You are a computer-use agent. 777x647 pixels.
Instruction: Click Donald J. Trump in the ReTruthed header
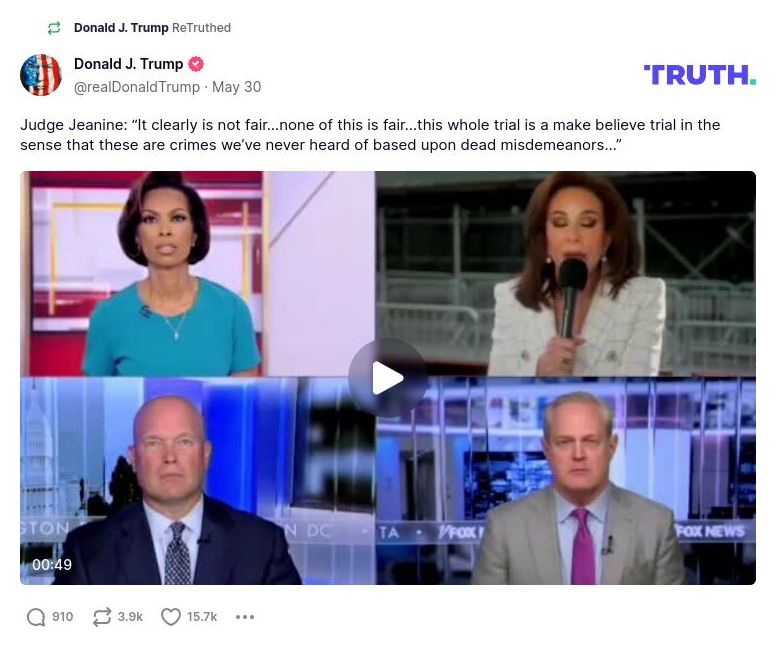point(121,28)
